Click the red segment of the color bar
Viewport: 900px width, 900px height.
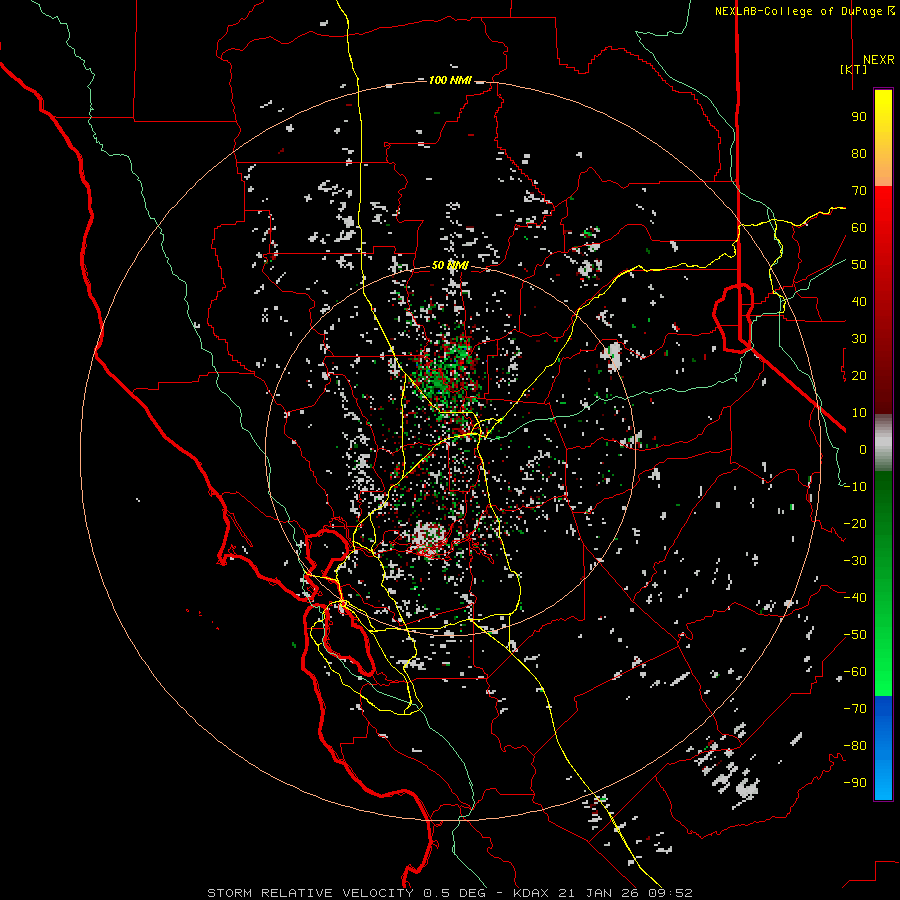(x=883, y=300)
